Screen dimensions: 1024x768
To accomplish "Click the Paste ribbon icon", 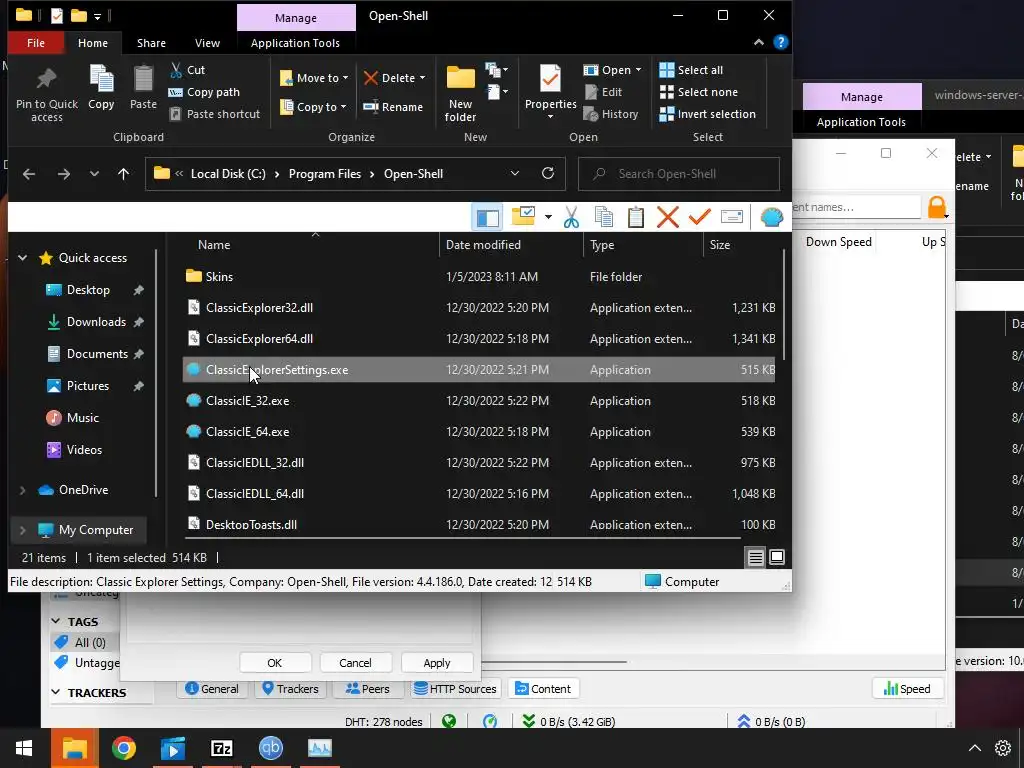I will [x=143, y=80].
